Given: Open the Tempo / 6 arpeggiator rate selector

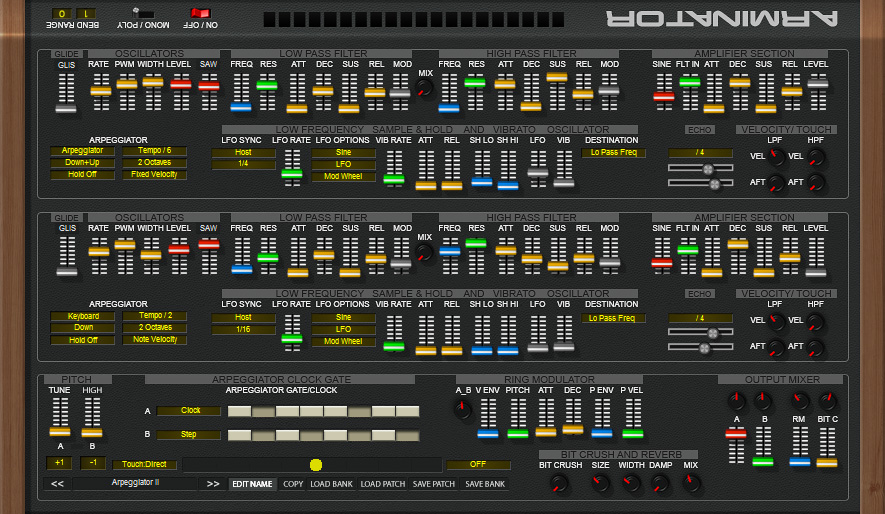Looking at the screenshot, I should click(155, 151).
